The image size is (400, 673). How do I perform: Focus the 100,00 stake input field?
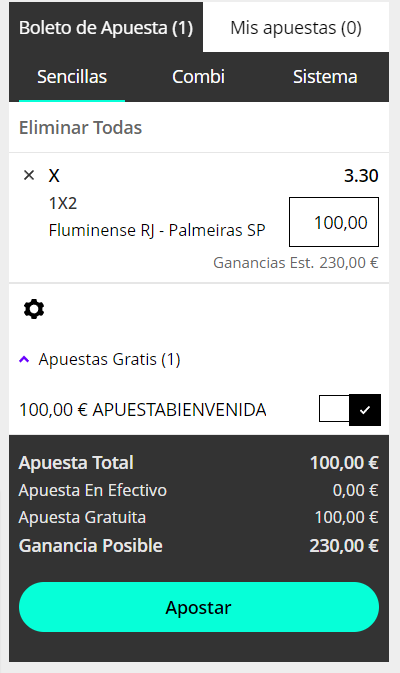click(334, 222)
